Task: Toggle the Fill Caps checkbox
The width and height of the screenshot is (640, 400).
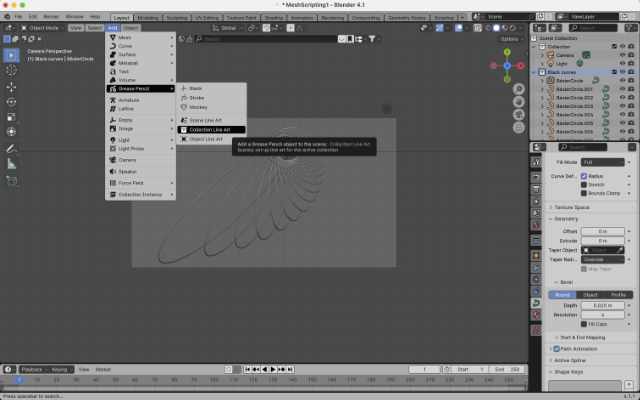Action: pos(584,324)
